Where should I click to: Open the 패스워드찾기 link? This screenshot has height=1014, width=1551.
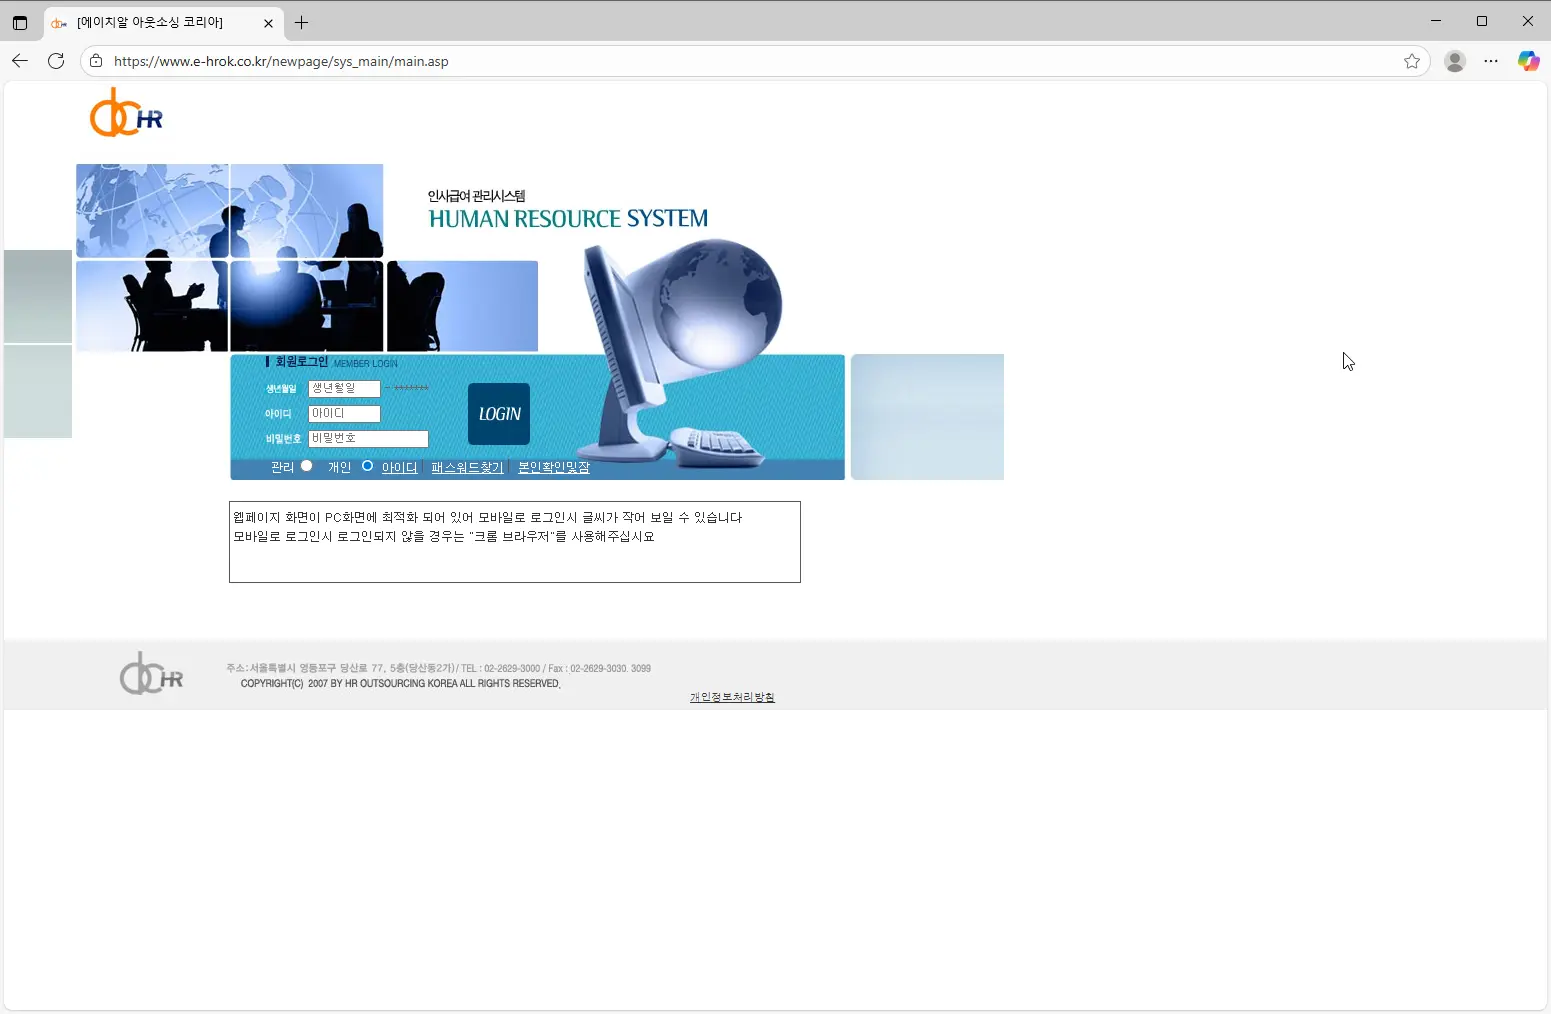pos(467,467)
